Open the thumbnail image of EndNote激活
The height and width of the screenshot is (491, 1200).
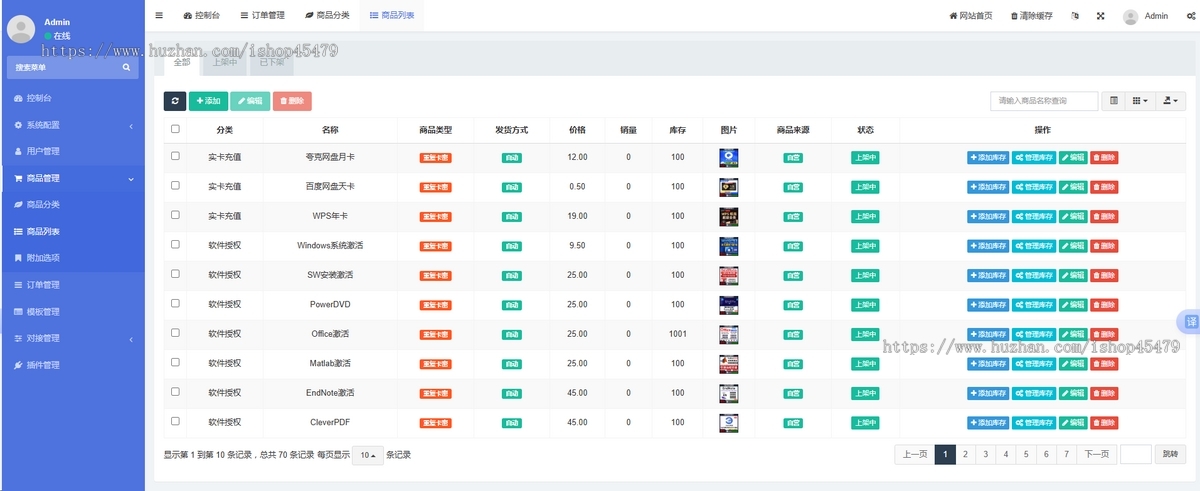(729, 393)
